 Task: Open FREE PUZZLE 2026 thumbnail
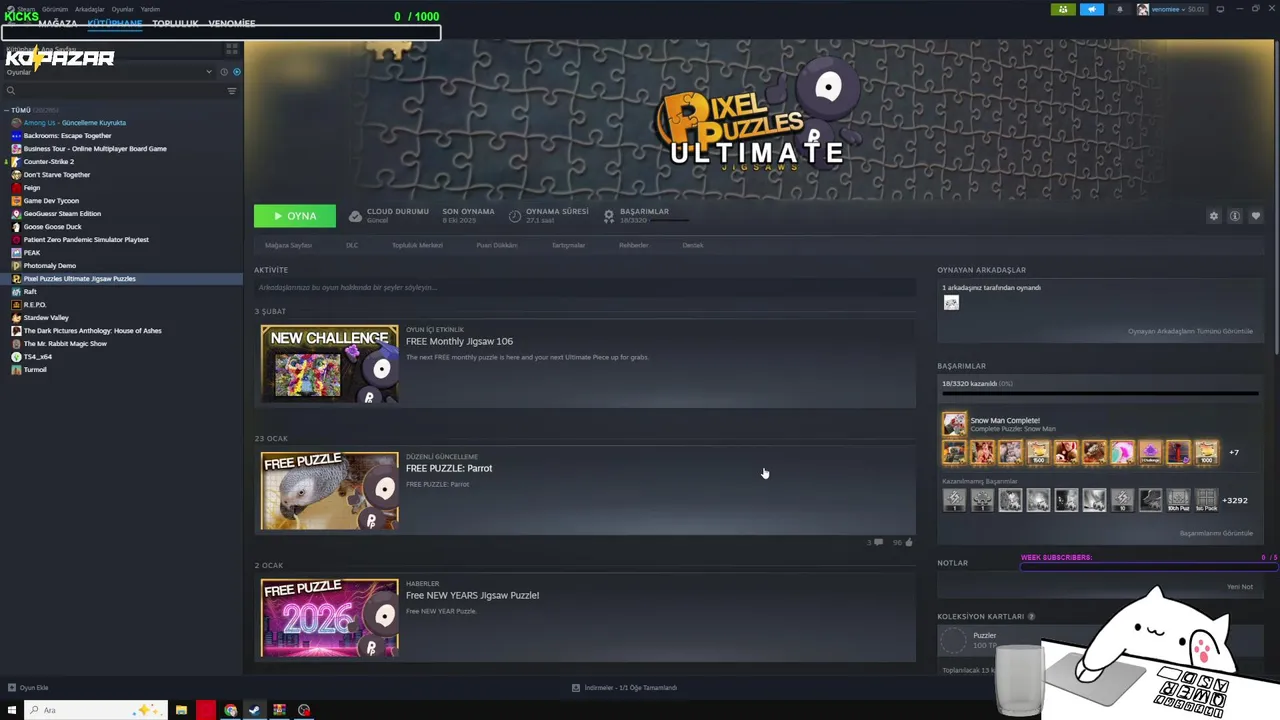tap(329, 618)
